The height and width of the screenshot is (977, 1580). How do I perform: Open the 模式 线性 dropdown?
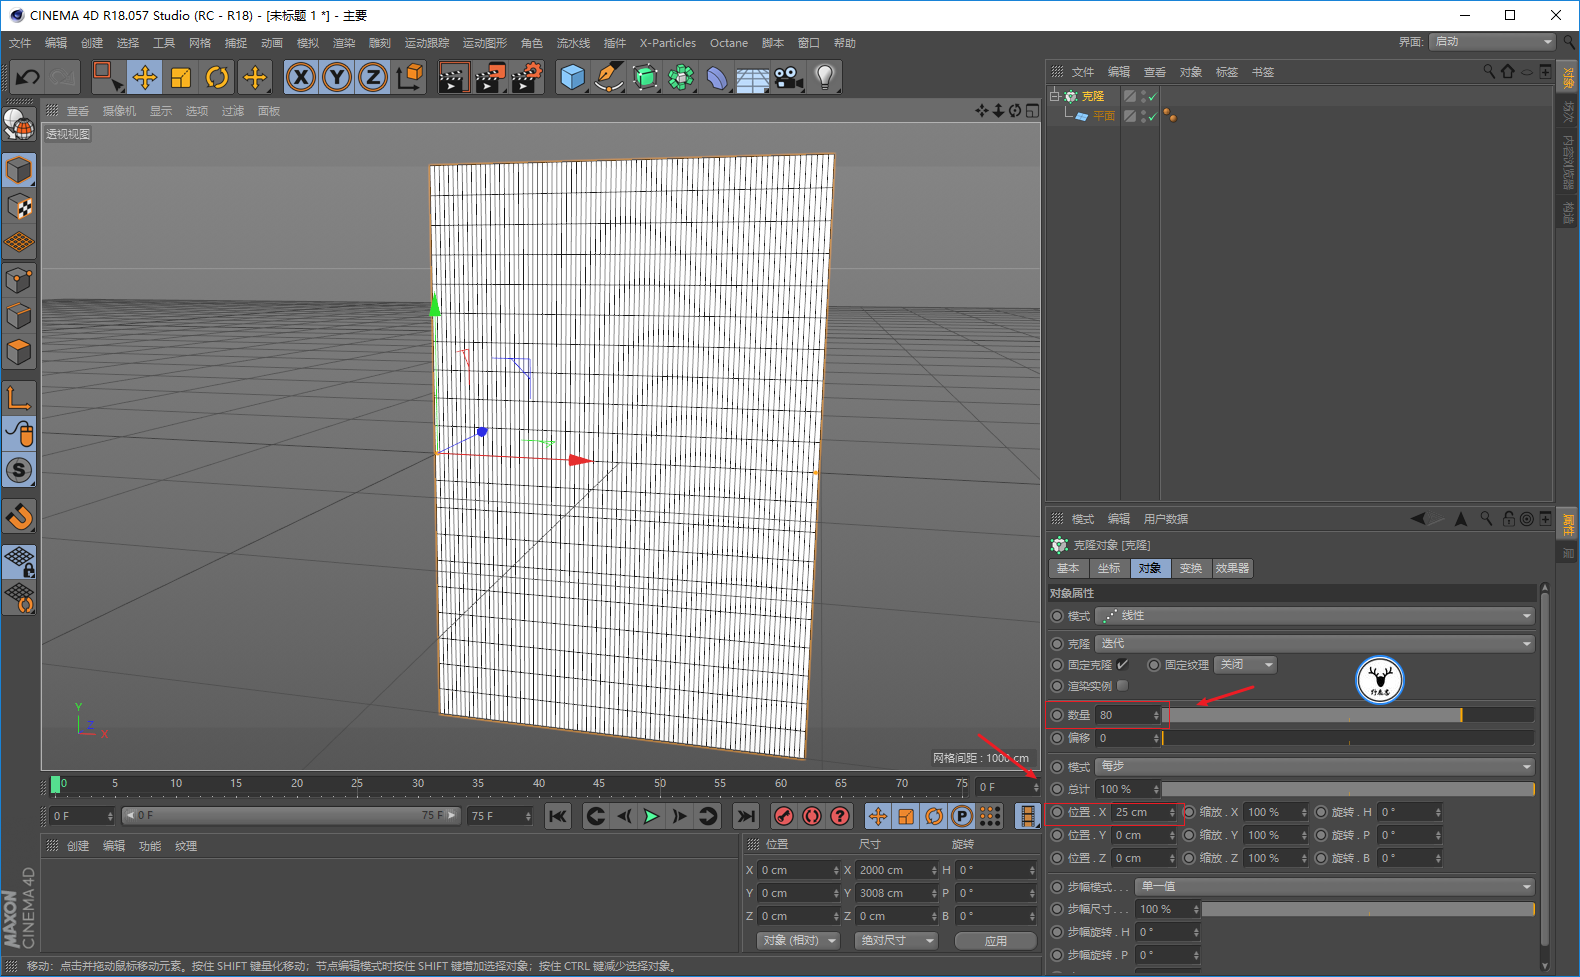(1314, 616)
